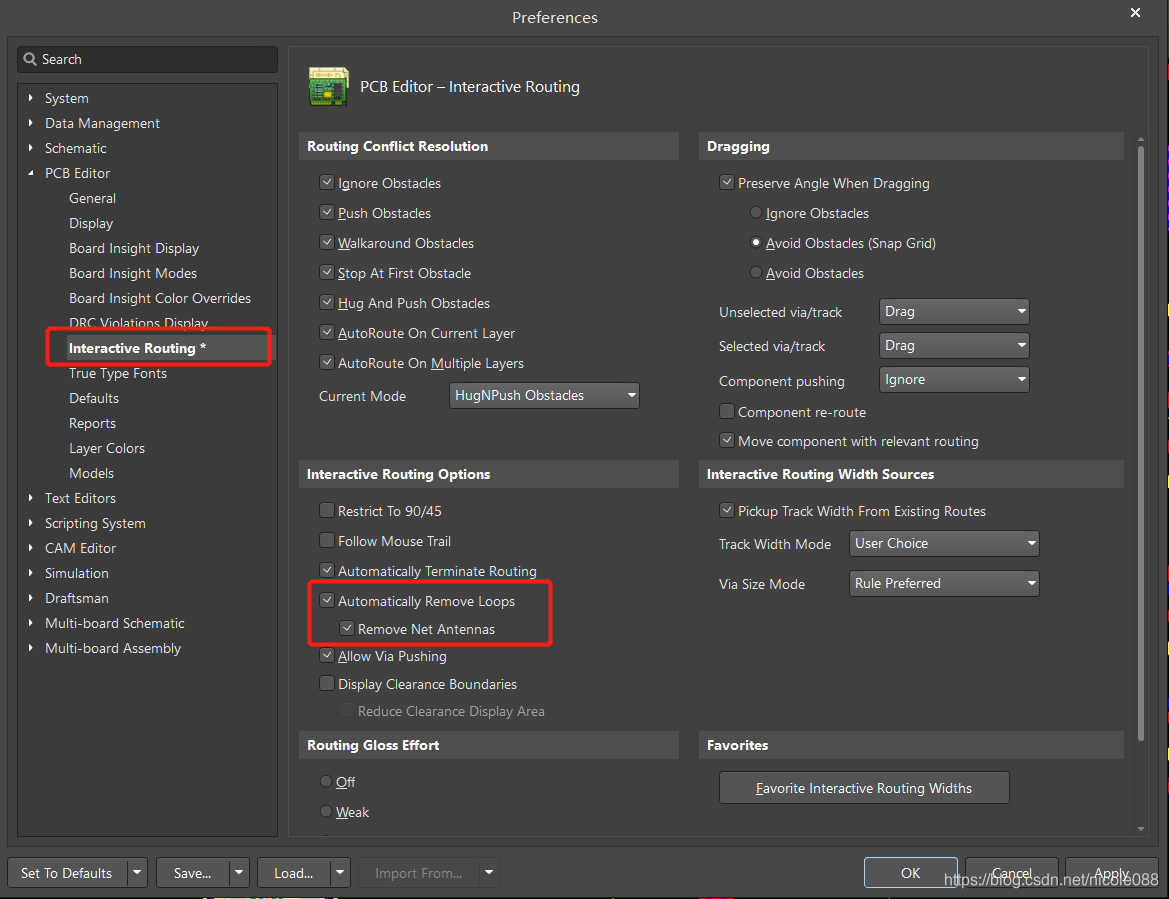Open the Board Insight Display page
Image resolution: width=1169 pixels, height=899 pixels.
(134, 248)
